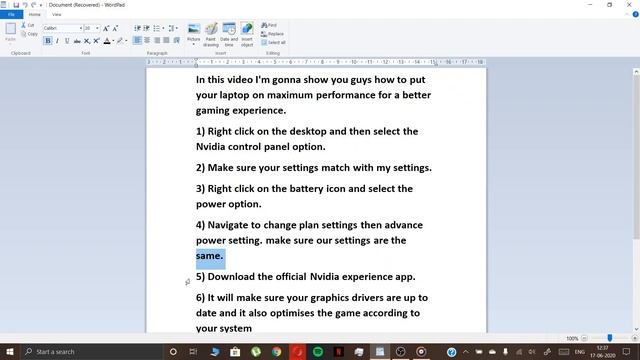Image resolution: width=640 pixels, height=360 pixels.
Task: Start a bulleted list
Action: tap(156, 28)
